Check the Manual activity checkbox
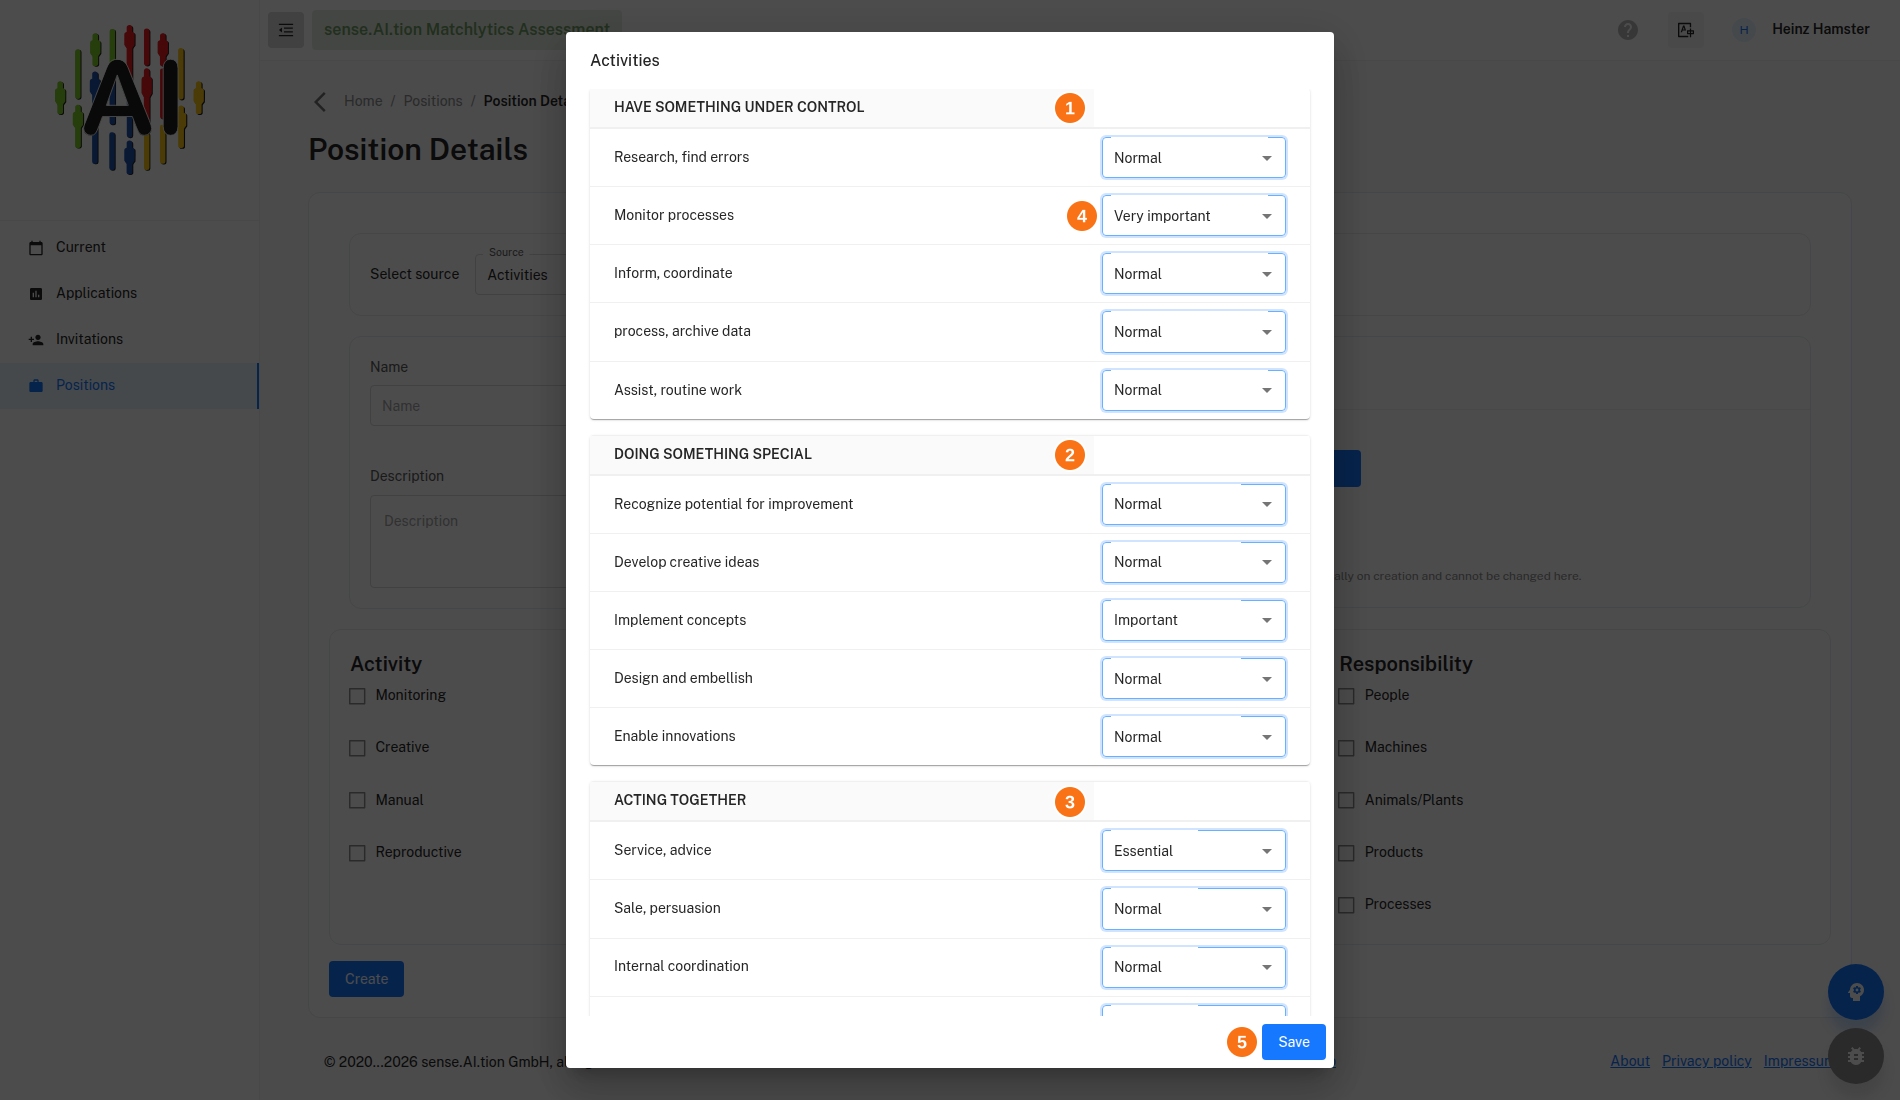Viewport: 1900px width, 1100px height. tap(357, 800)
